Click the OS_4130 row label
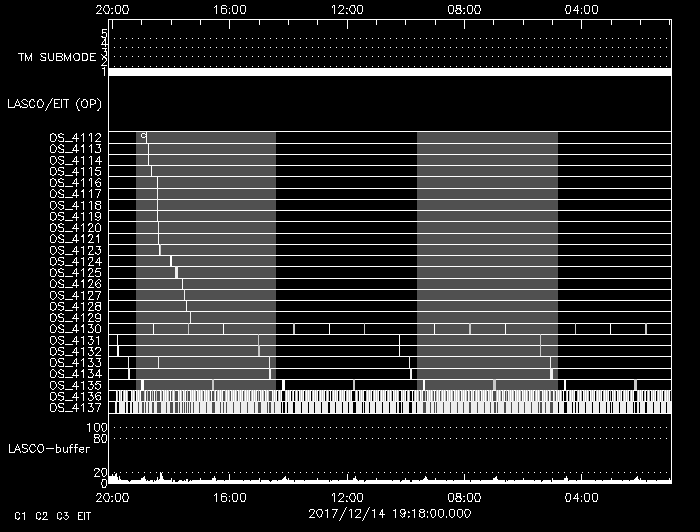700x532 pixels. click(75, 329)
